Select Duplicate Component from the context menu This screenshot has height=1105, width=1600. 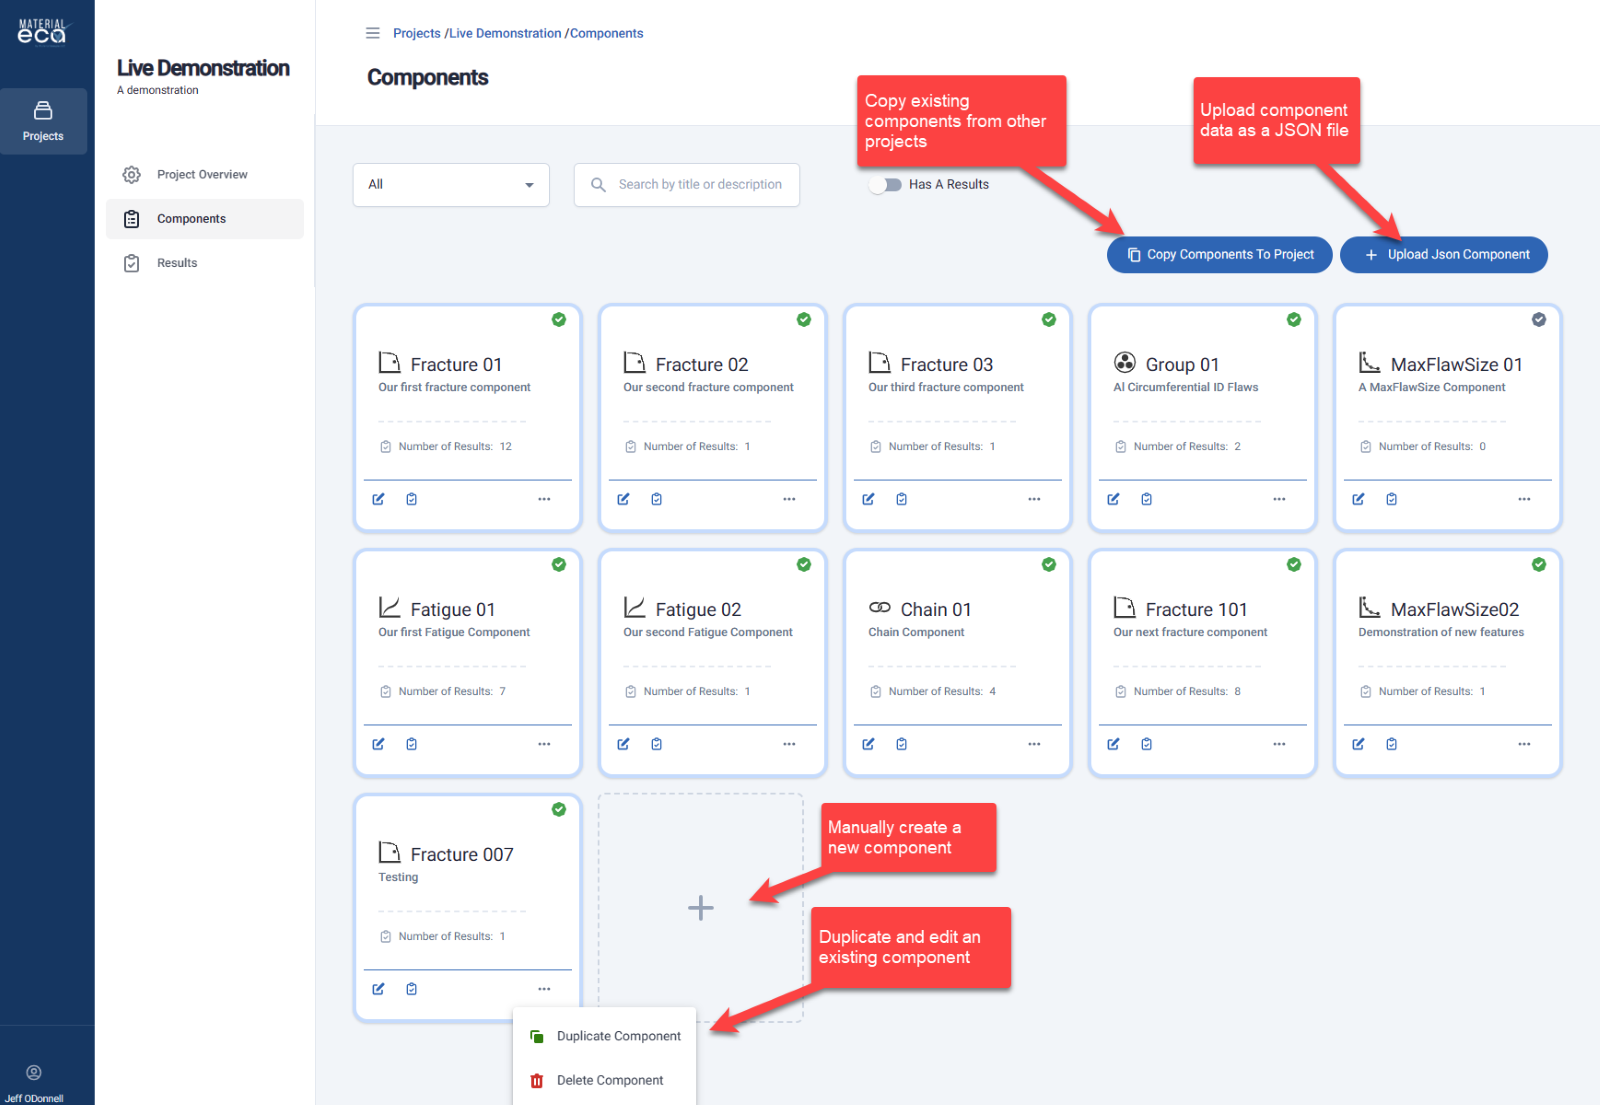coord(618,1036)
